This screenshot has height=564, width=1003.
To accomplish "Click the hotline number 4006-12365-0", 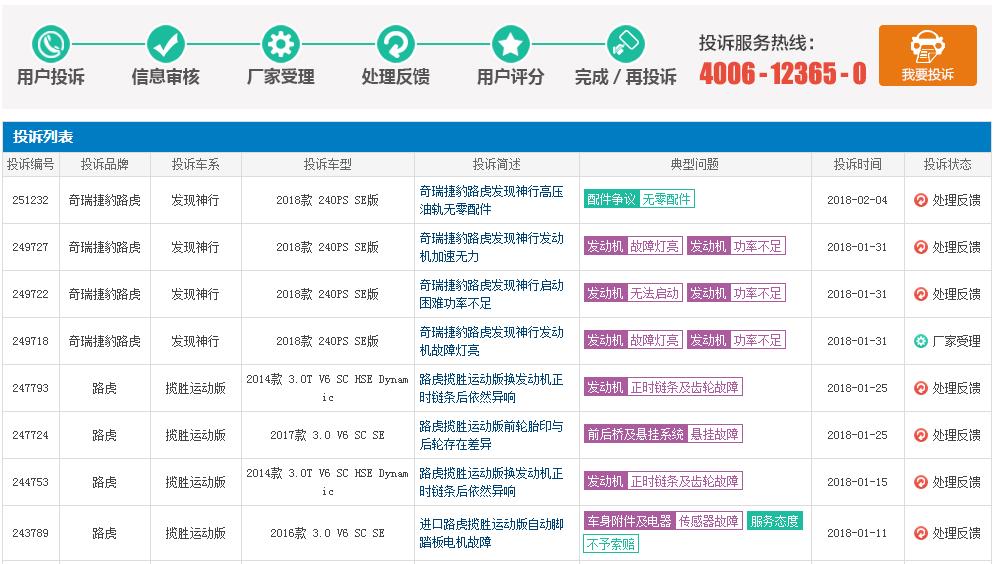I will (783, 74).
